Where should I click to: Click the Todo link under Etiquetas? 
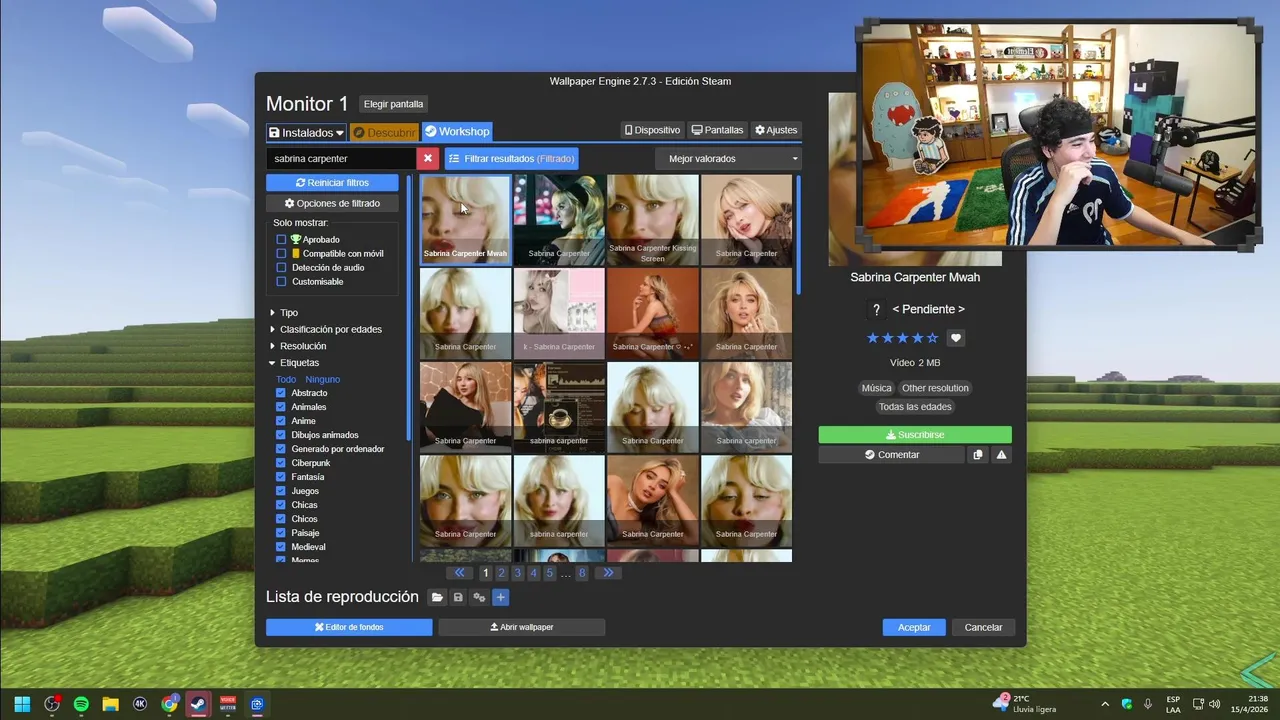tap(286, 379)
